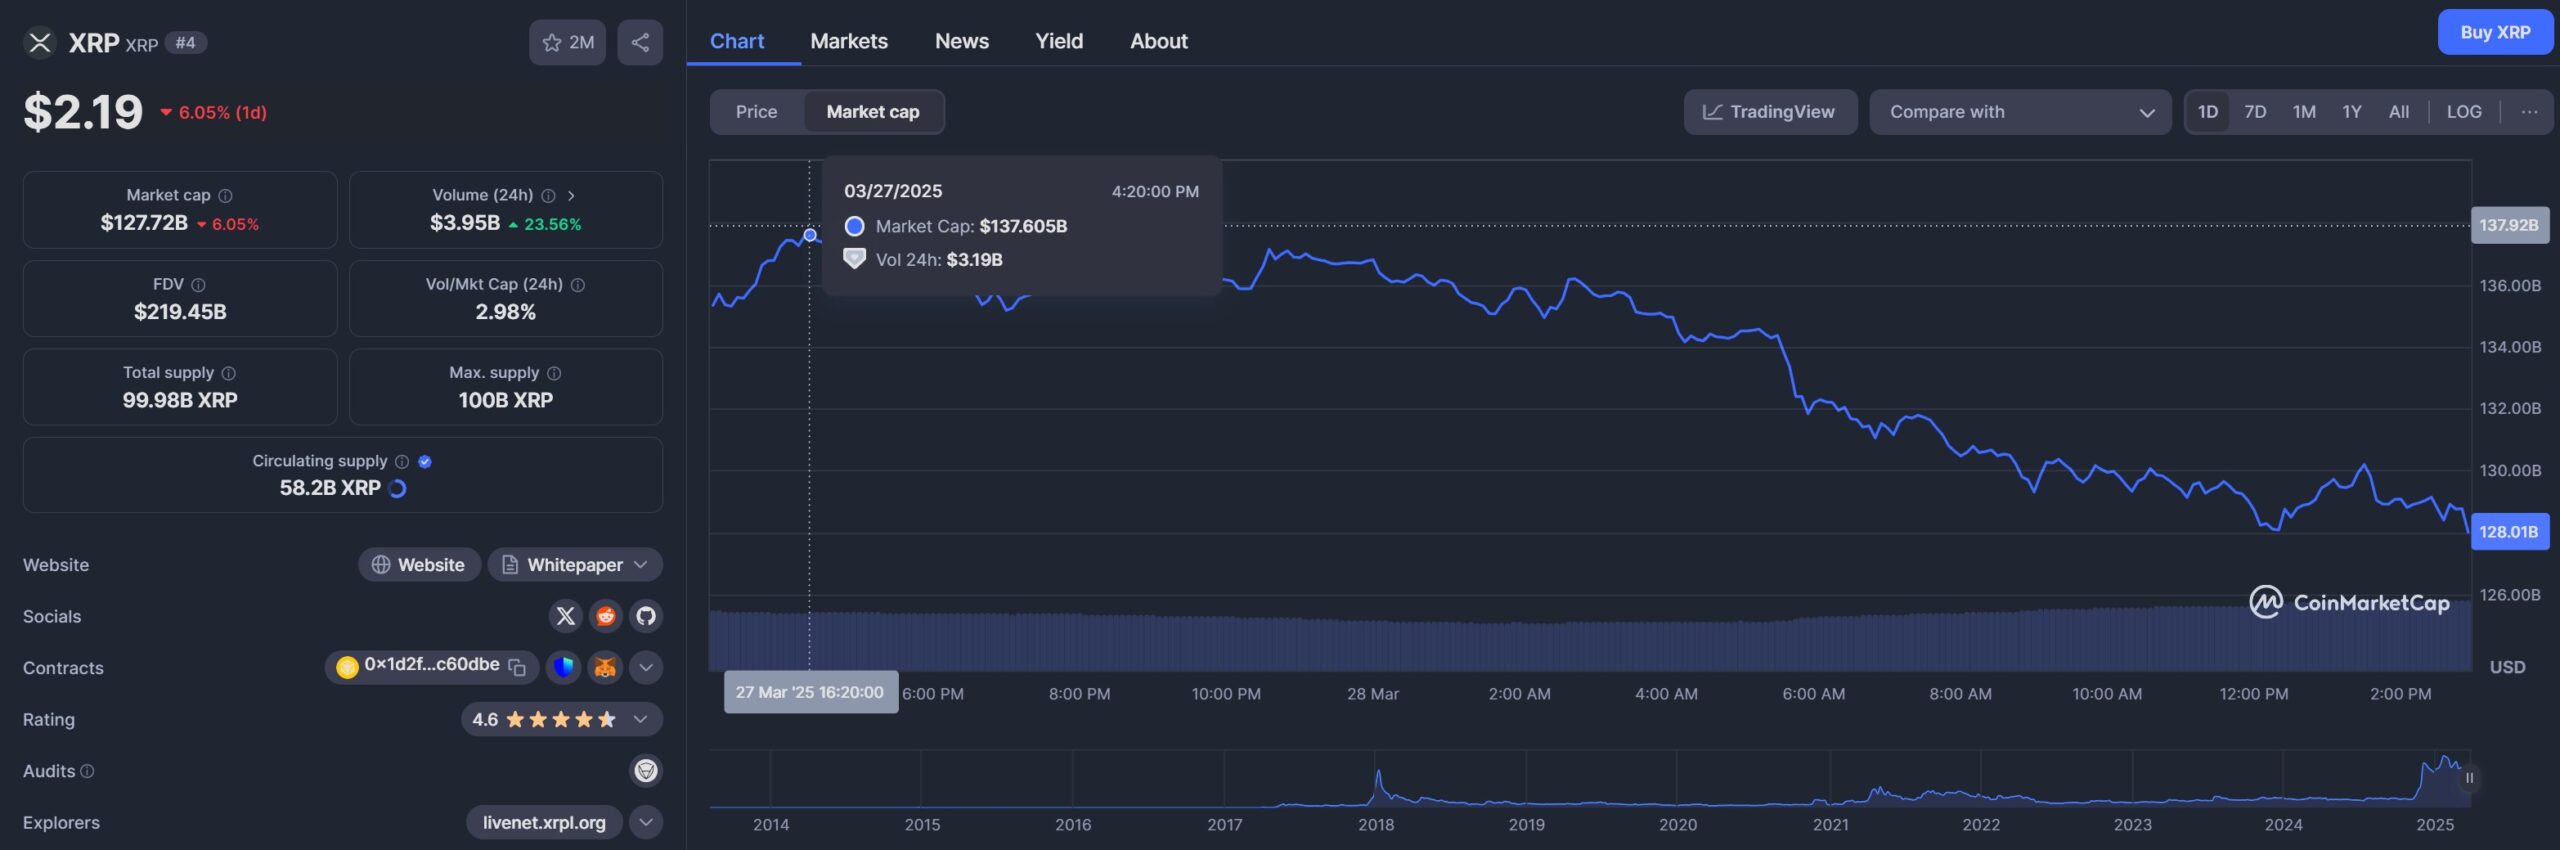
Task: Open the Yield tab
Action: 1059,41
